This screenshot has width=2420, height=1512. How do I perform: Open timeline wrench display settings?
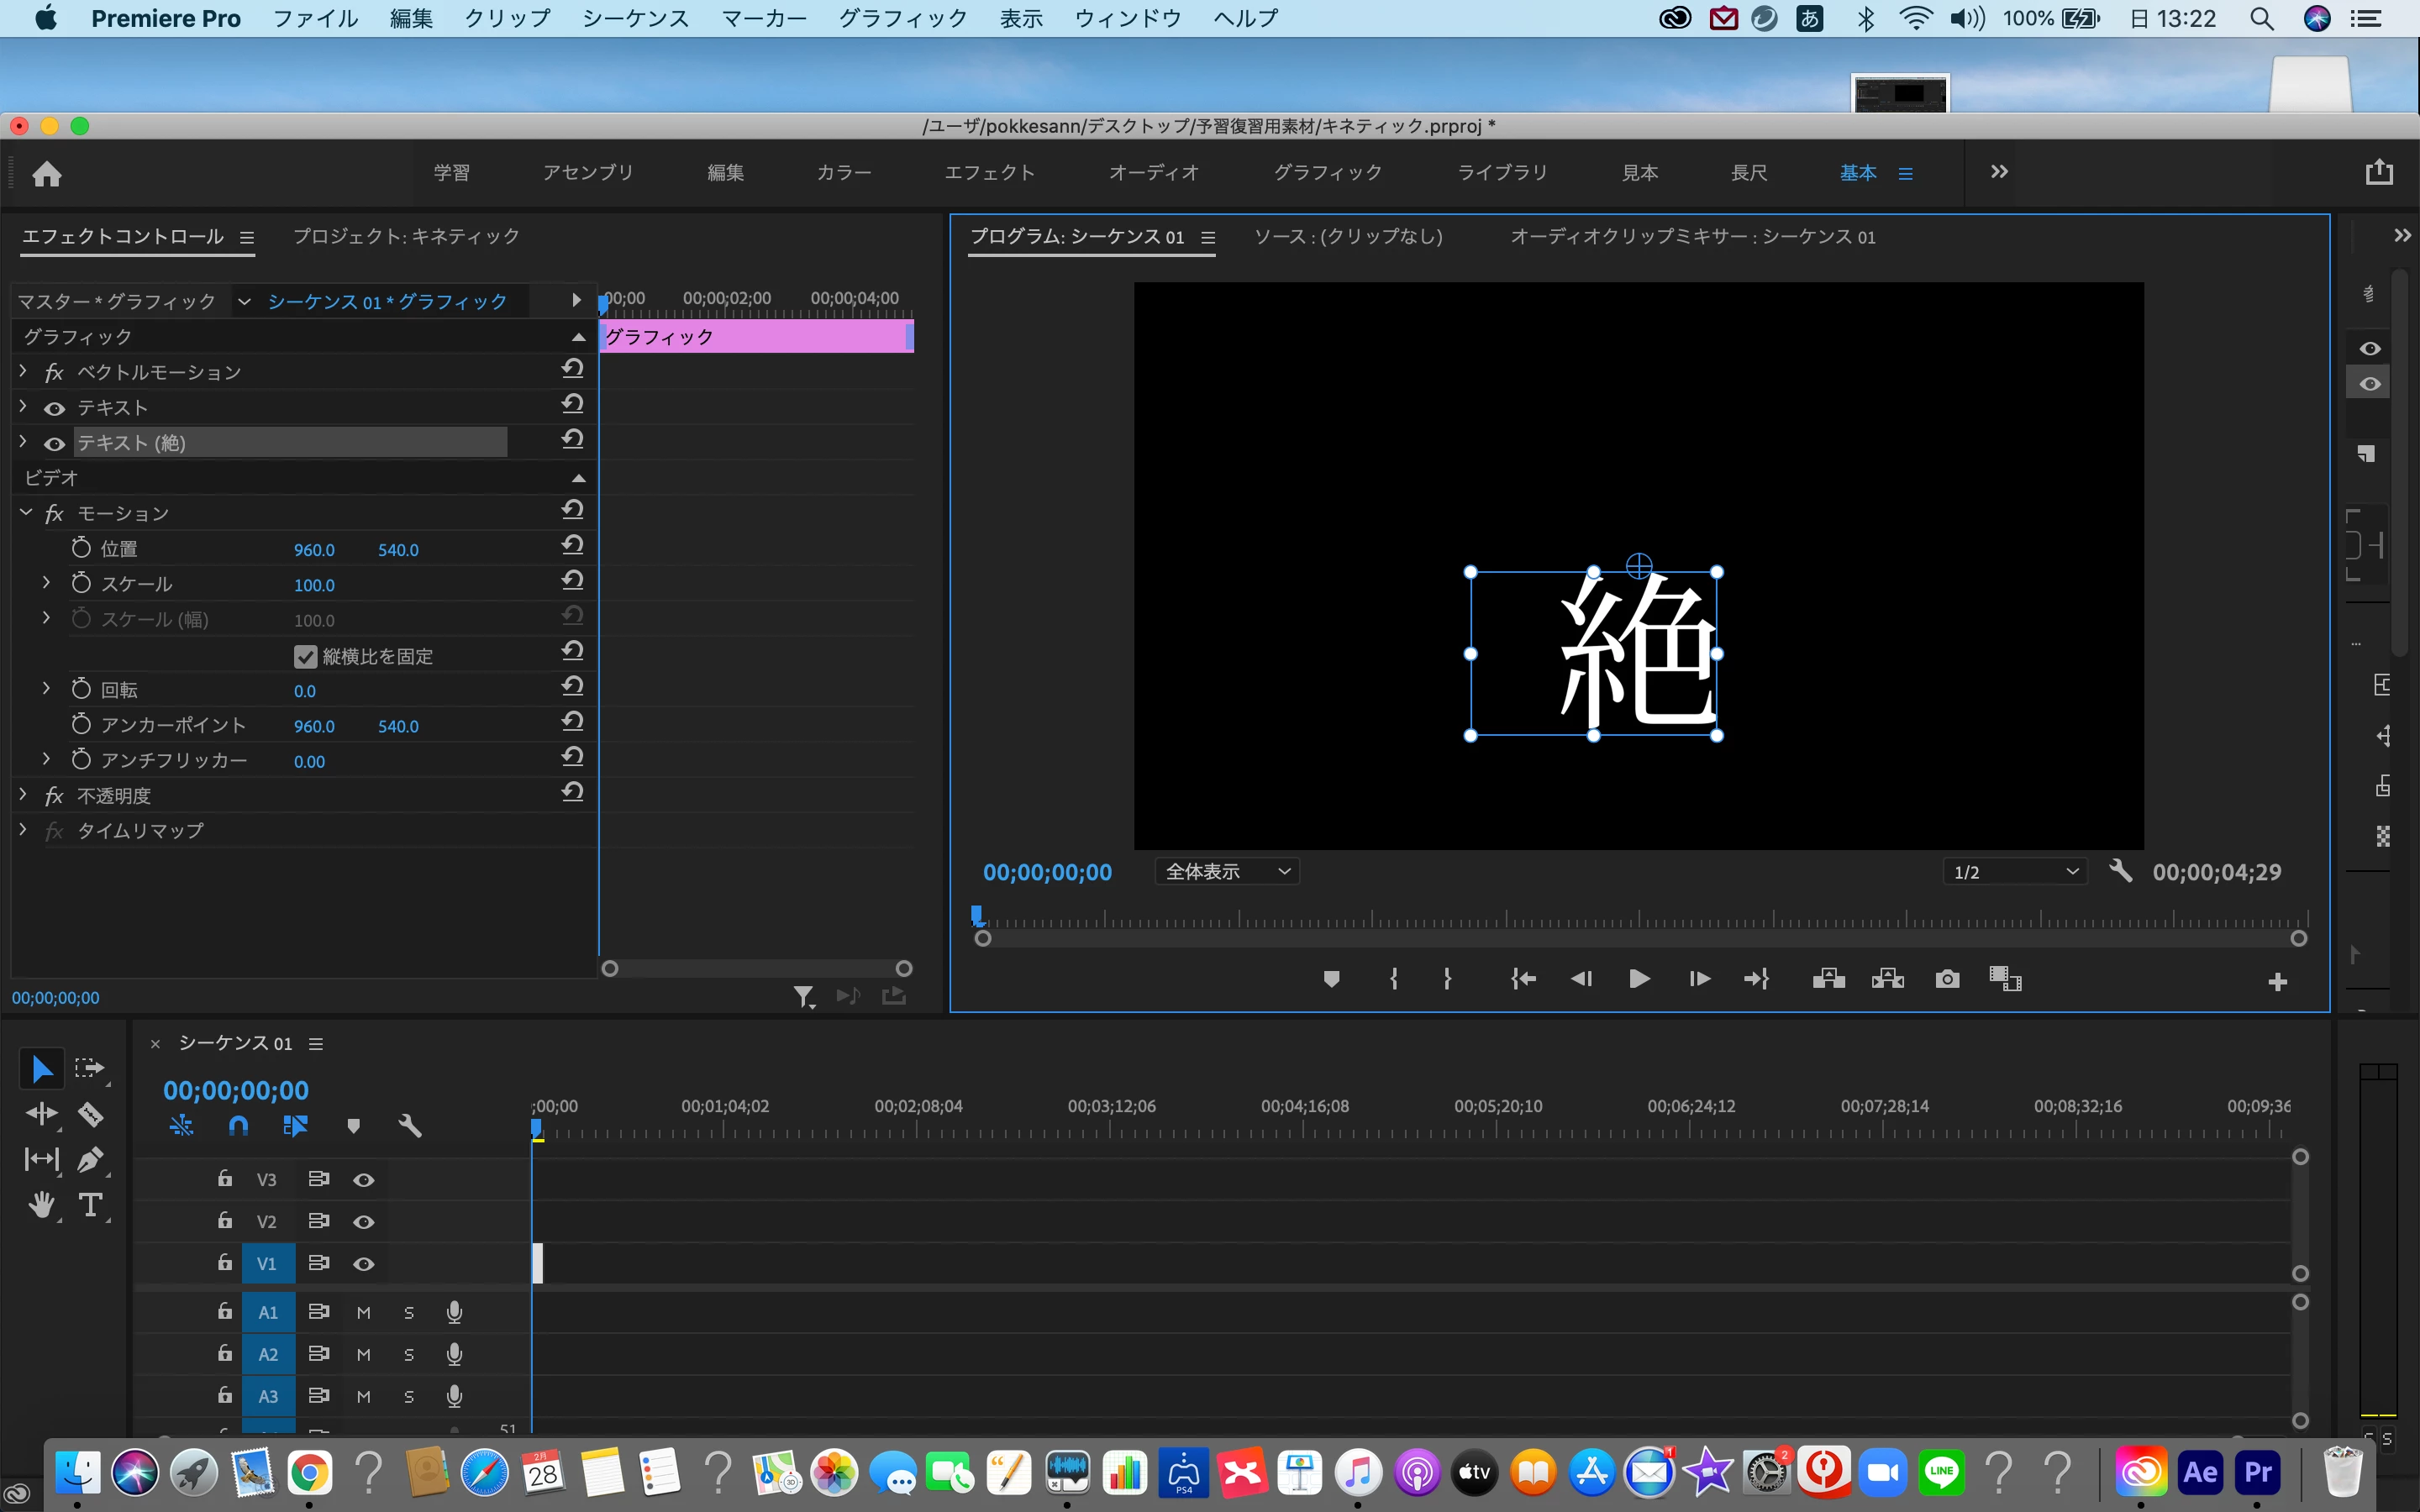click(410, 1126)
